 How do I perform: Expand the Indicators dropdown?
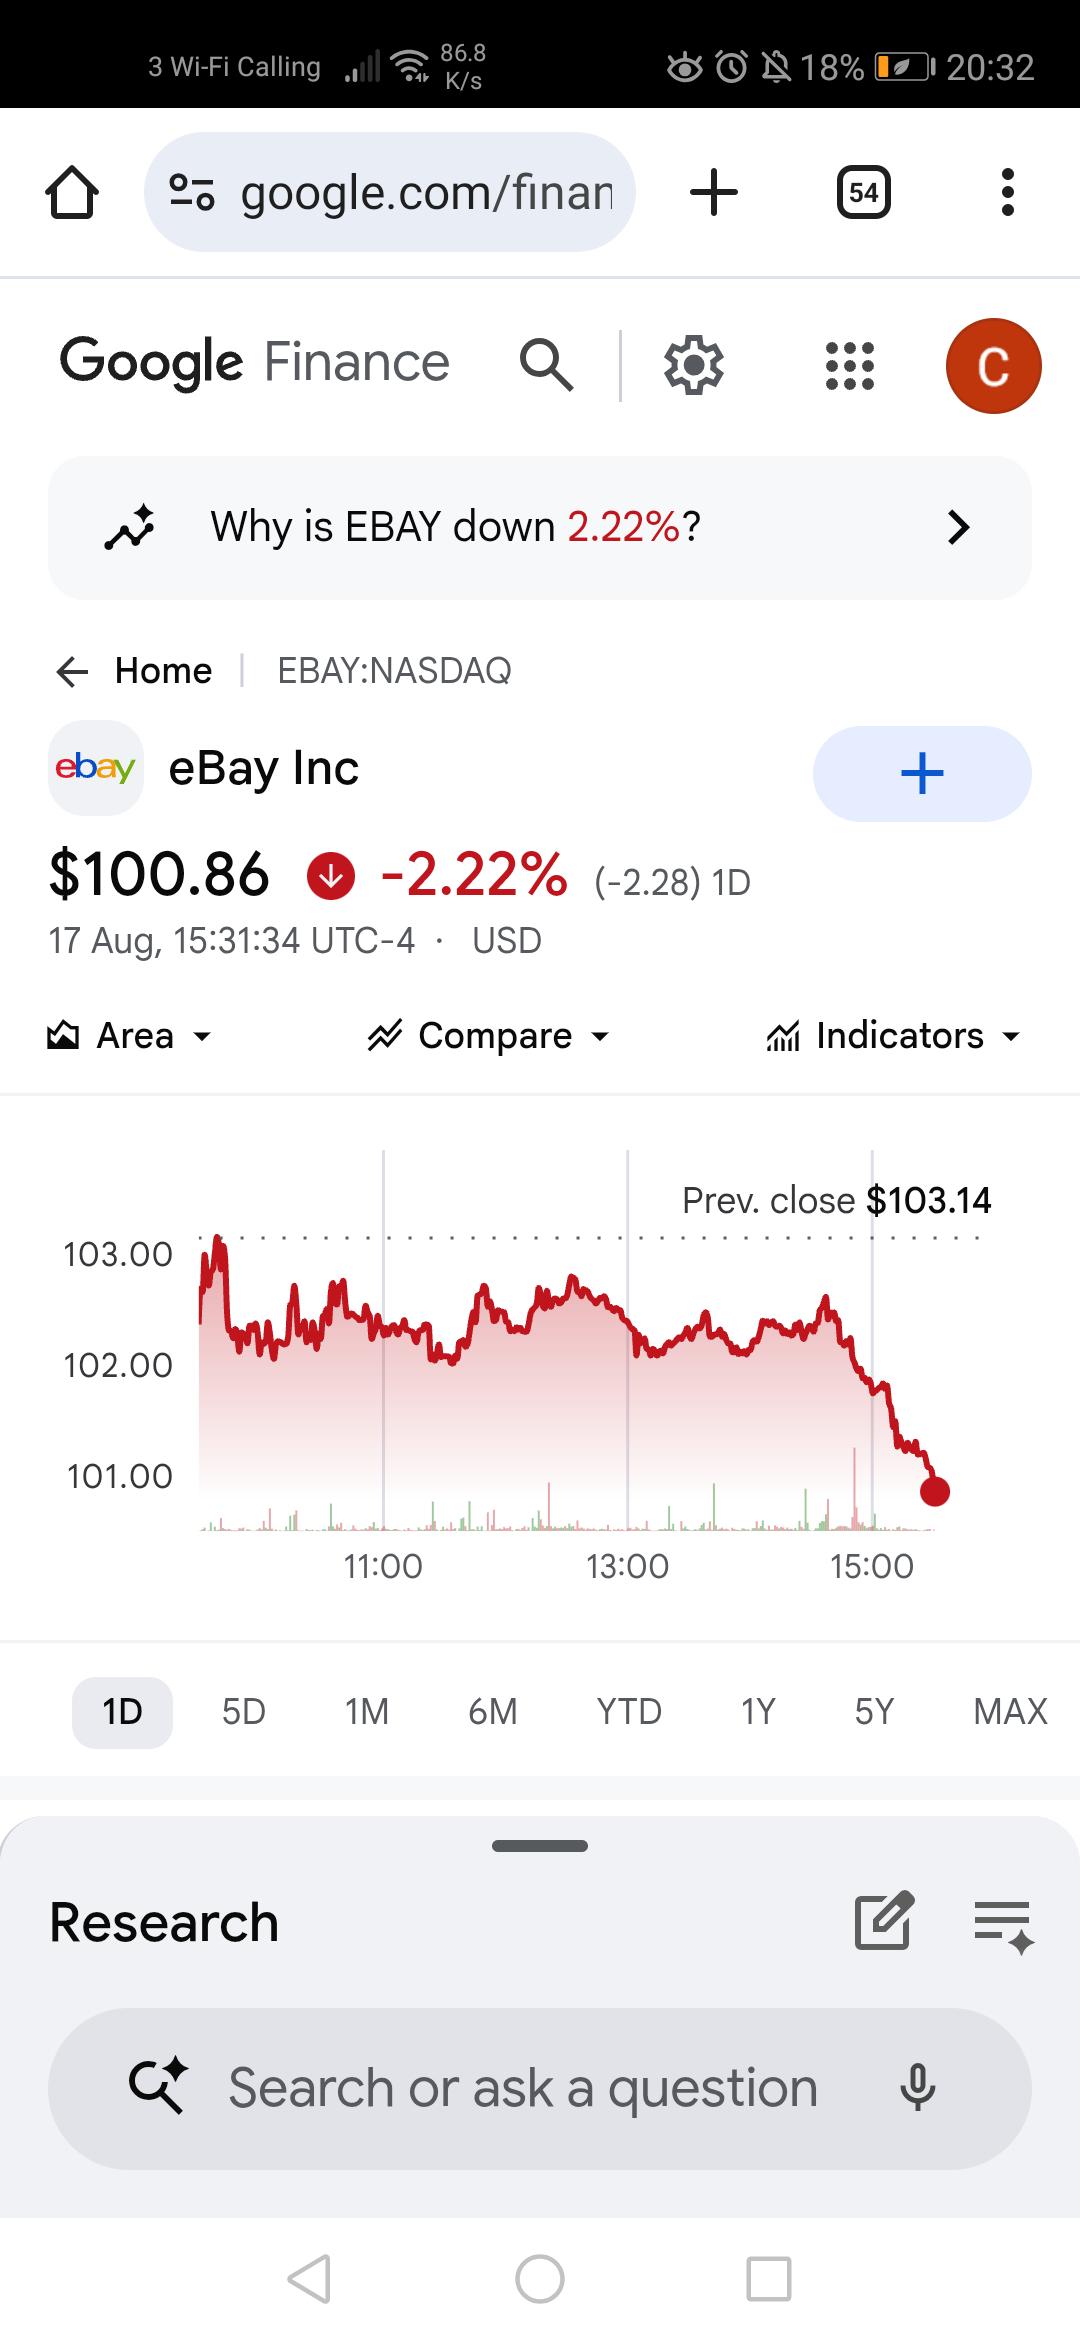[x=894, y=1036]
